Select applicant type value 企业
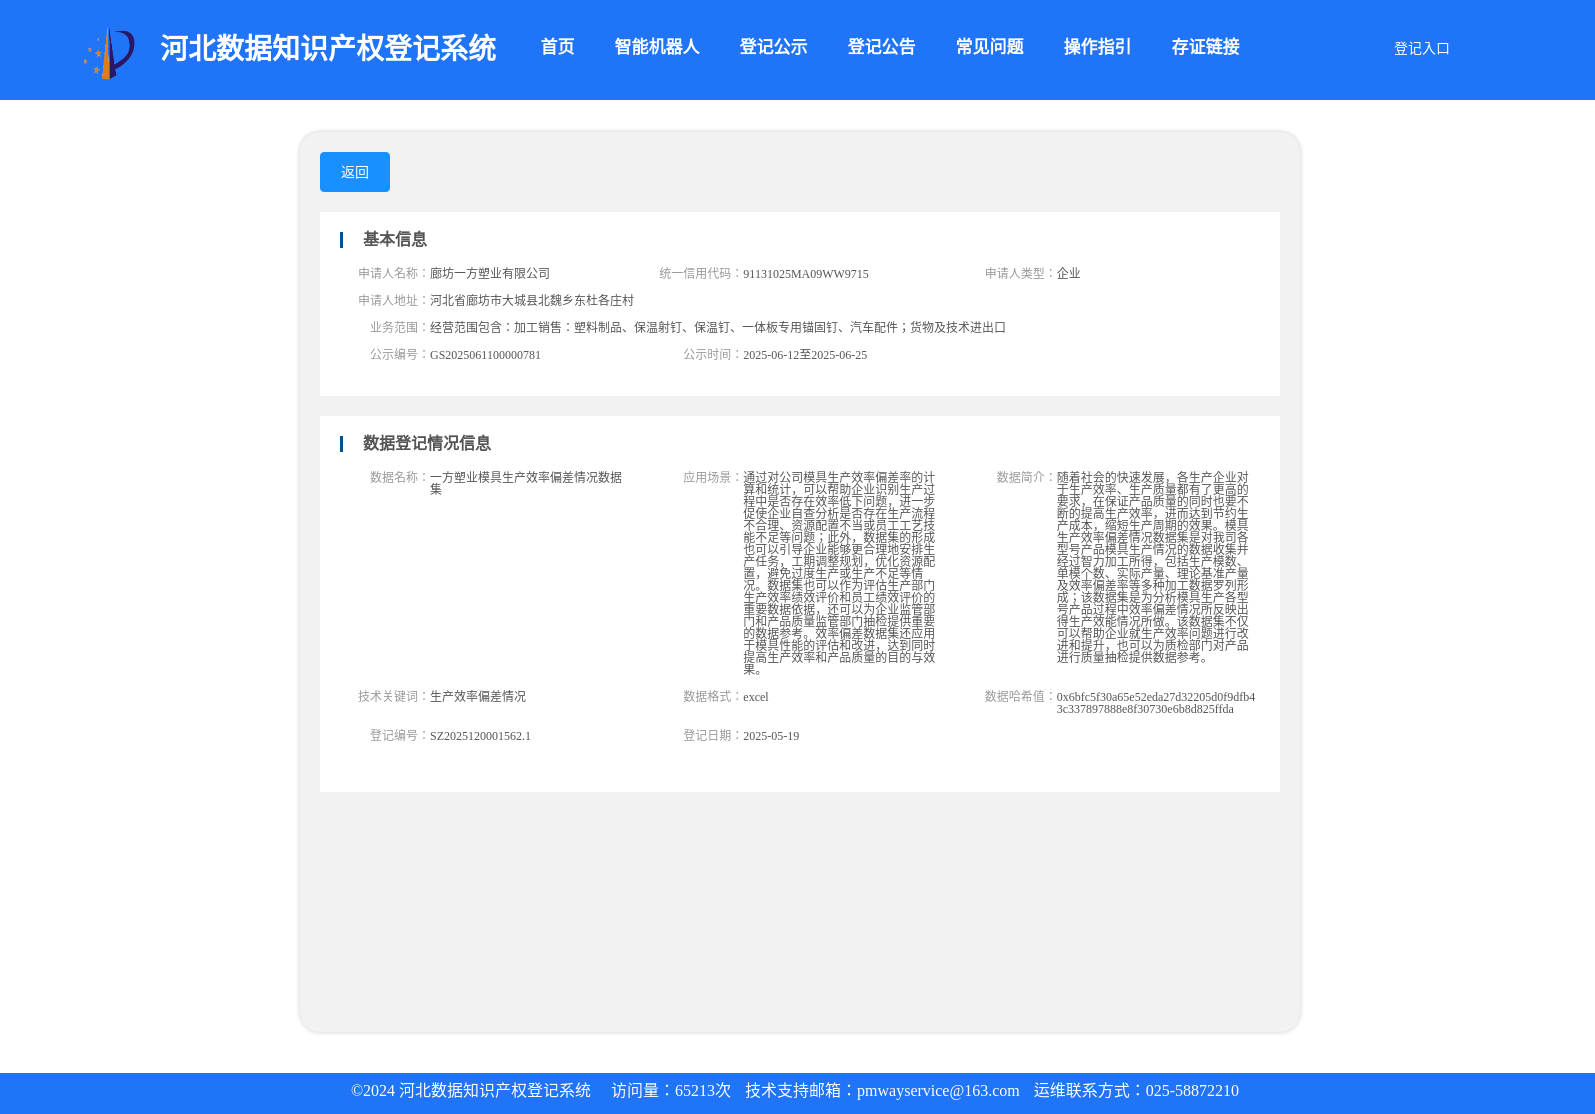Screen dimensions: 1595x1114 pos(1068,273)
